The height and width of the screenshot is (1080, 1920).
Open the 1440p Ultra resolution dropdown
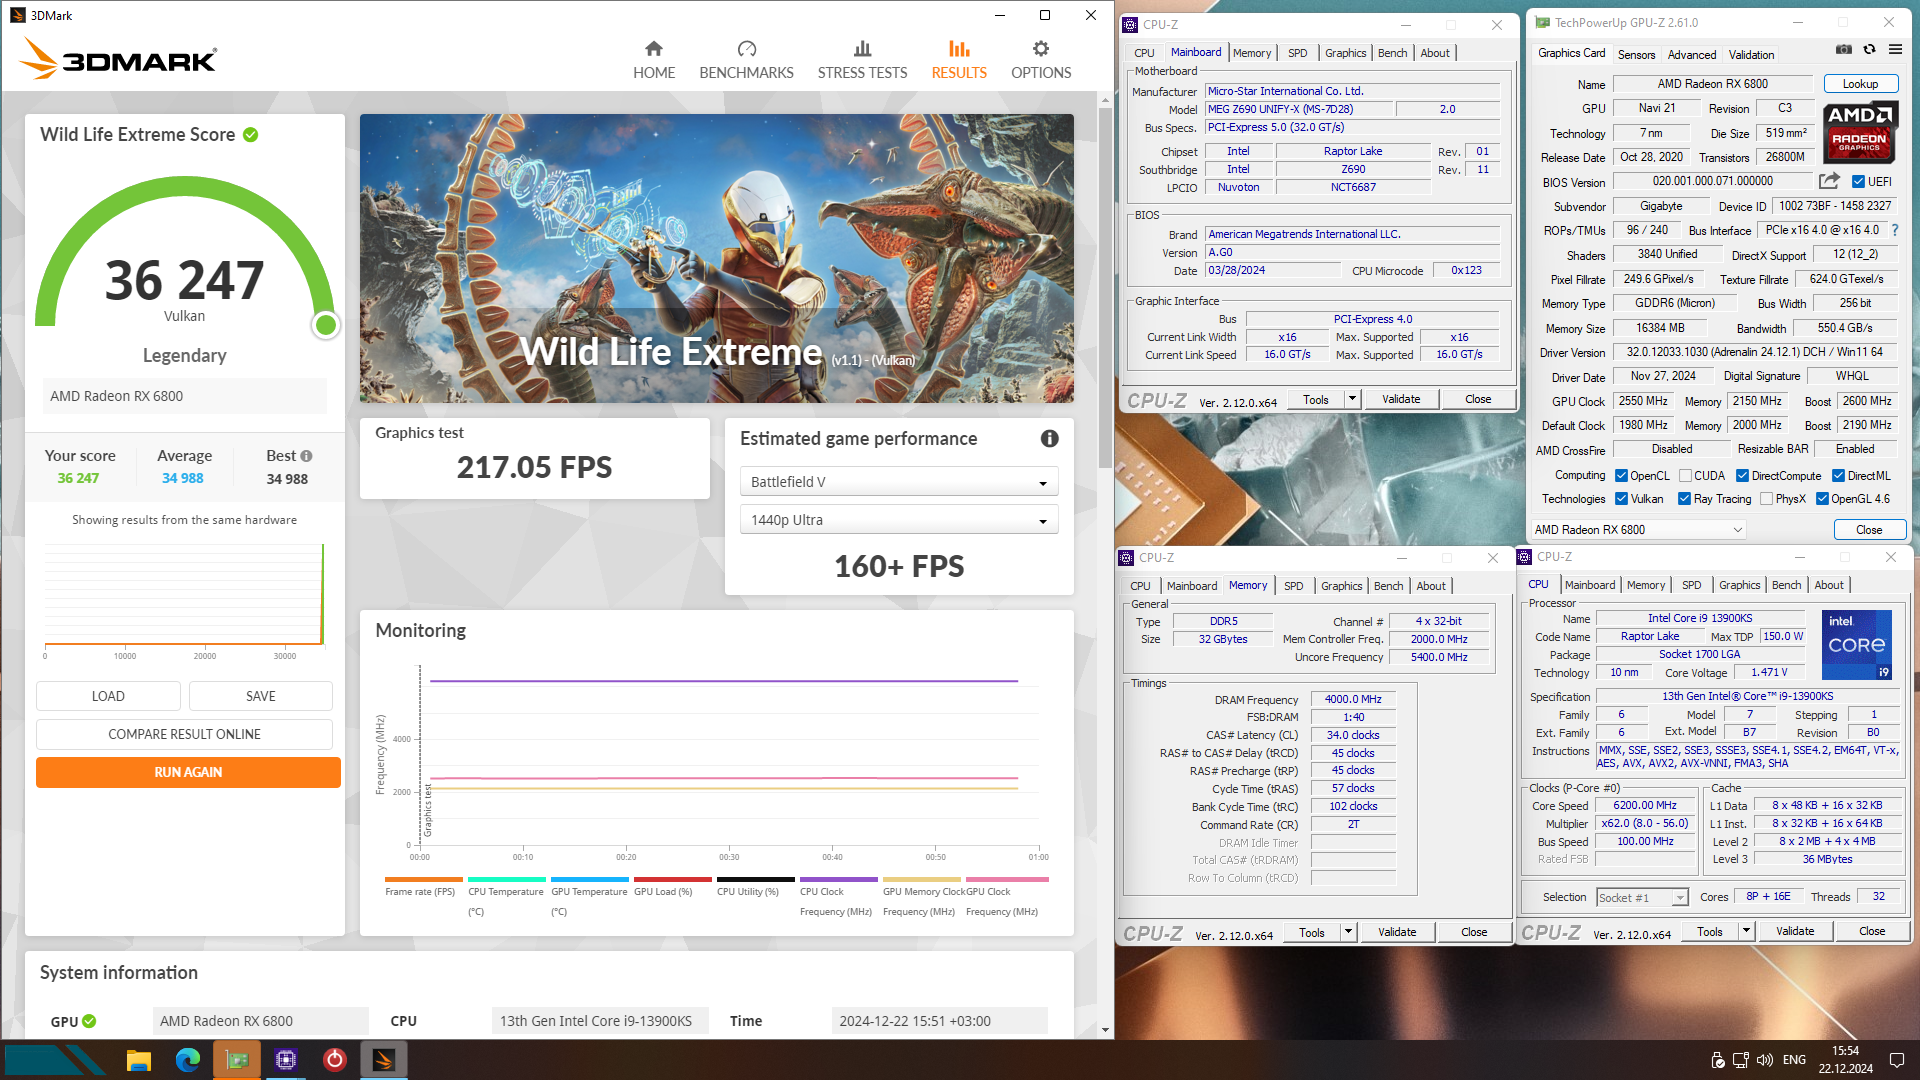(899, 520)
